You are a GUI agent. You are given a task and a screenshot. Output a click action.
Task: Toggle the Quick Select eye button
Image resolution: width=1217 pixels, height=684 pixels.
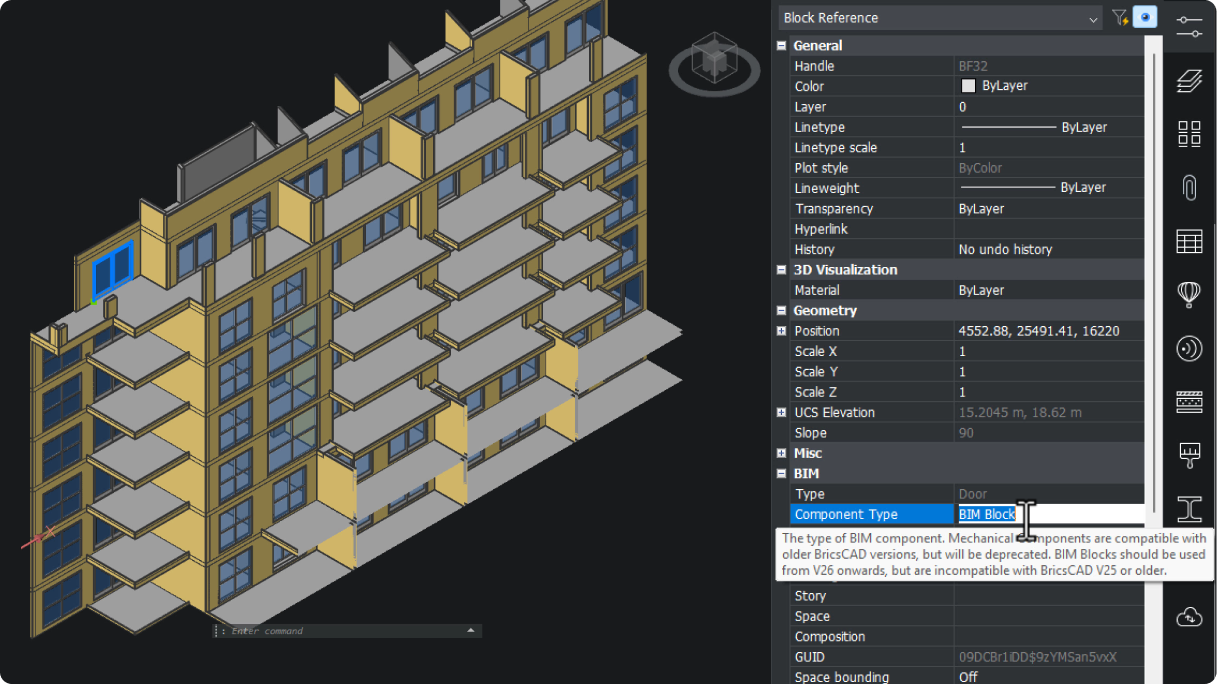point(1143,17)
